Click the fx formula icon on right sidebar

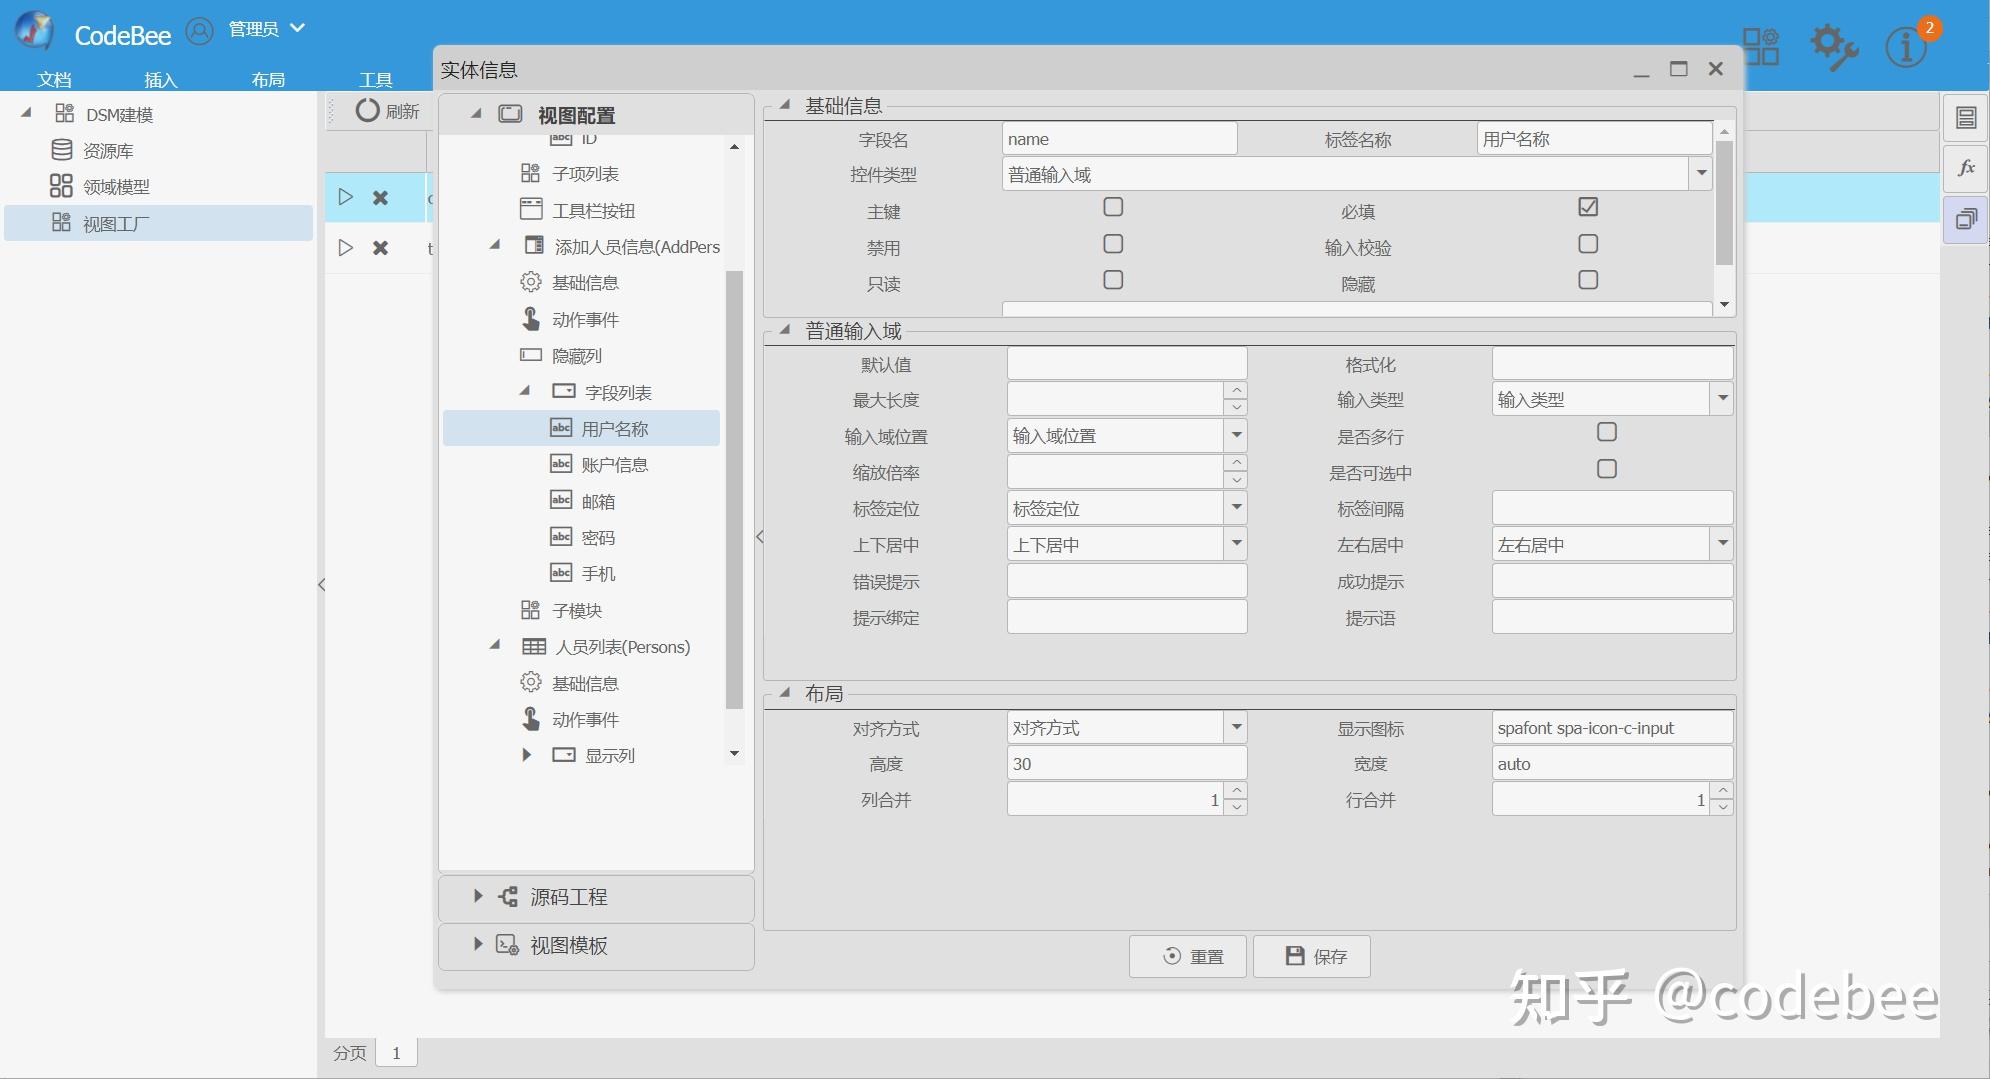[x=1967, y=168]
